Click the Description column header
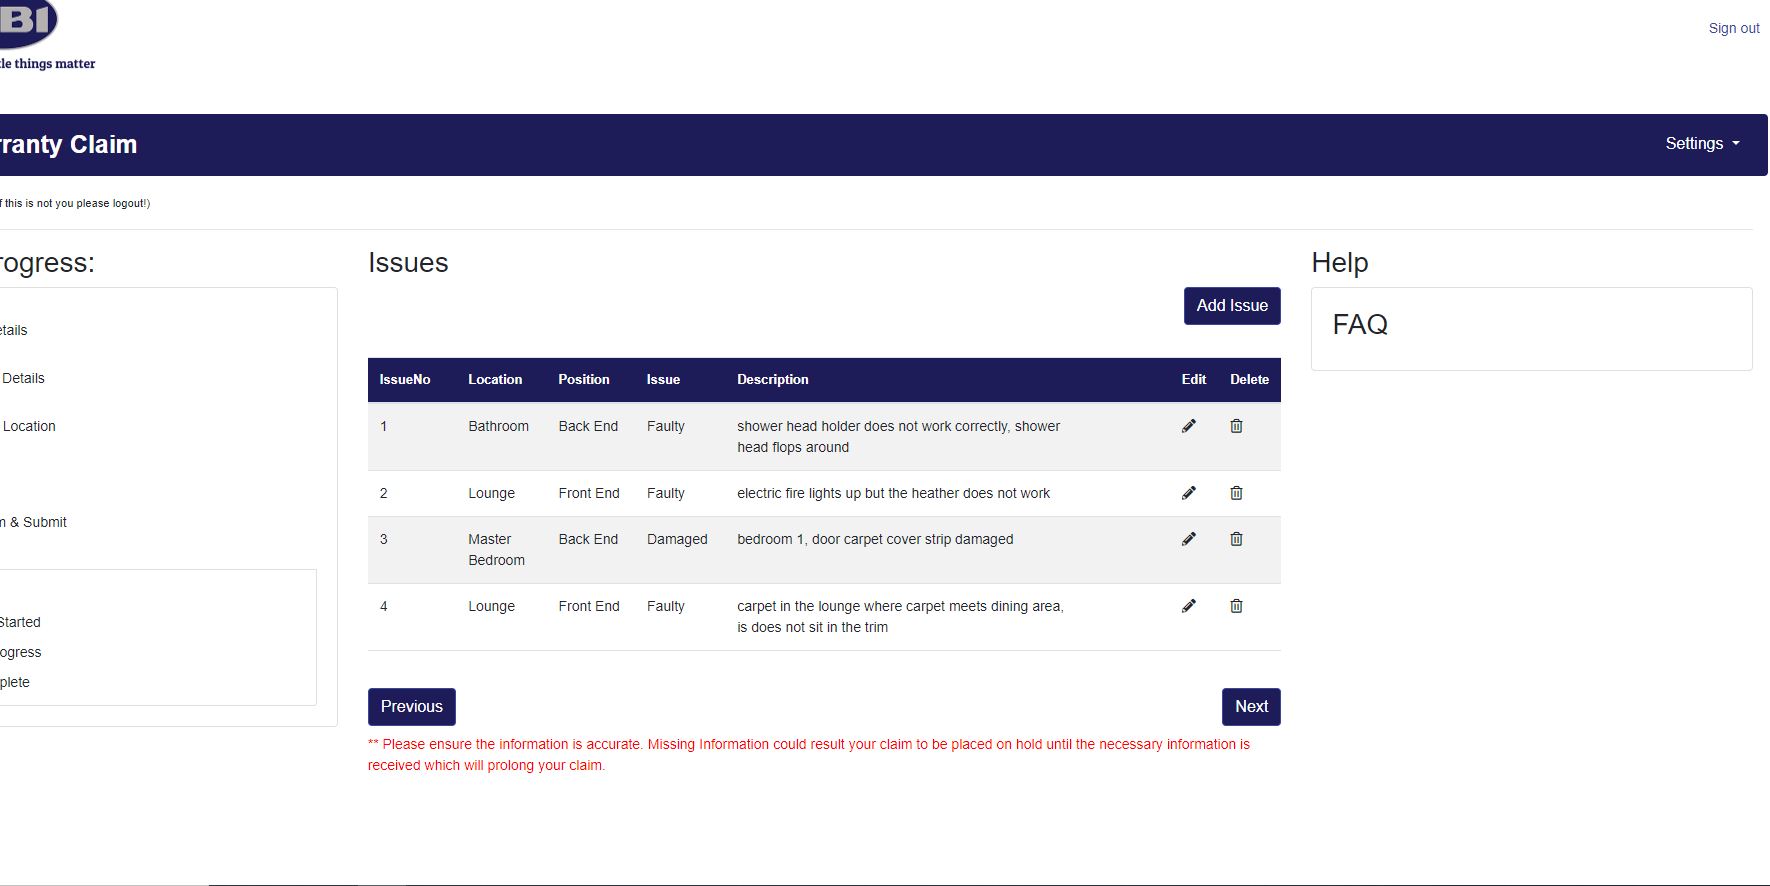This screenshot has height=886, width=1770. coord(773,380)
